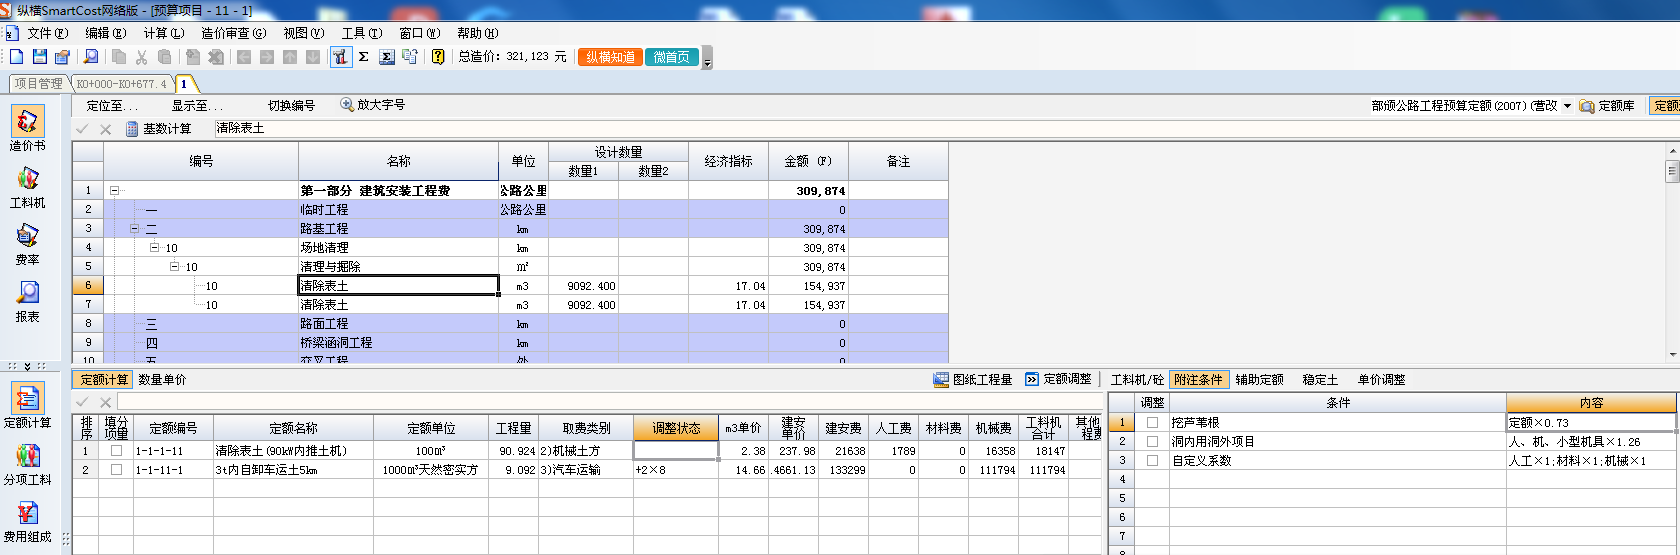Collapse the 清理与掘除 tree node
1680x555 pixels.
(174, 267)
